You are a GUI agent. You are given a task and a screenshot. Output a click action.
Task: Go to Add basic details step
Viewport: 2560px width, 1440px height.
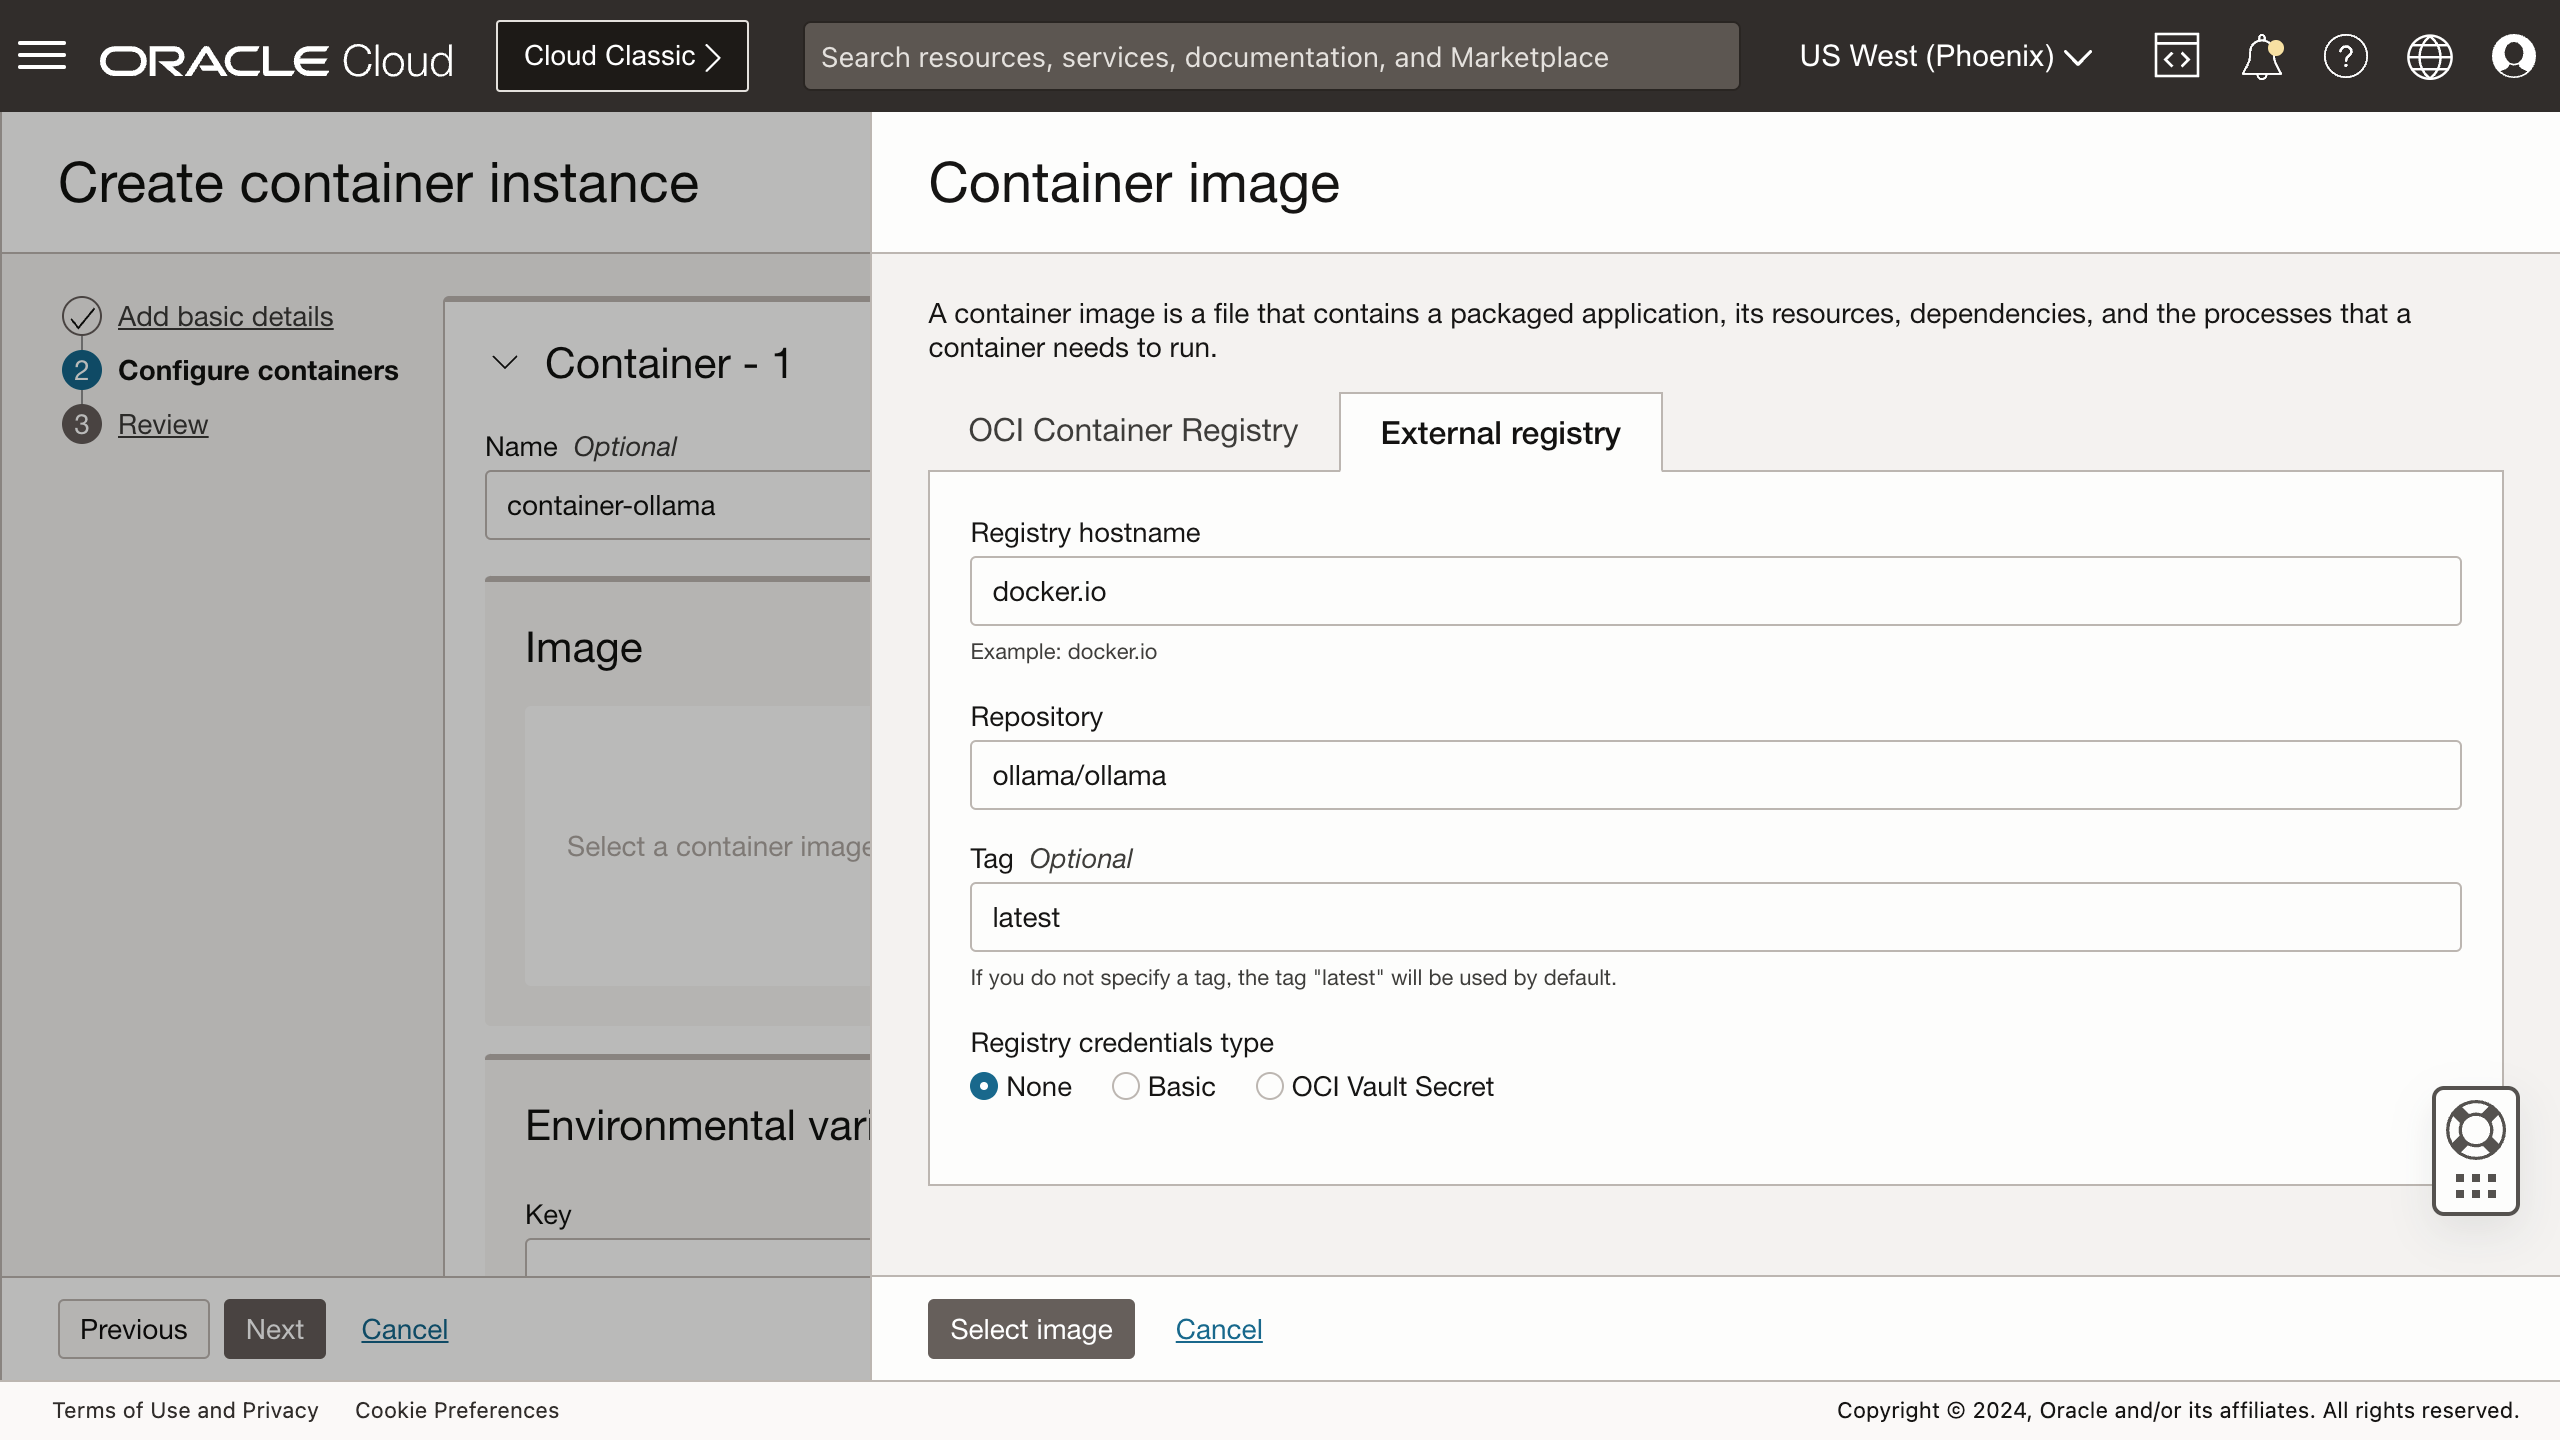(x=225, y=316)
